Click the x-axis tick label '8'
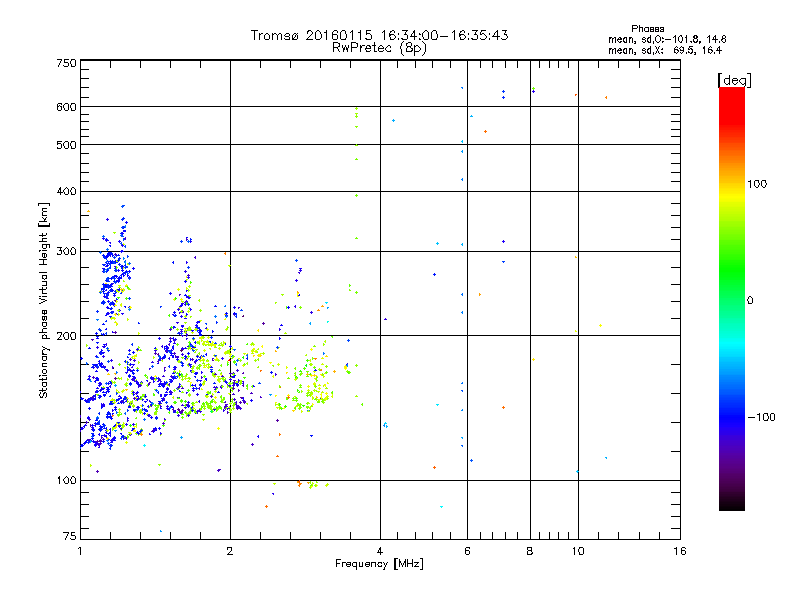The width and height of the screenshot is (800, 600). (x=530, y=551)
